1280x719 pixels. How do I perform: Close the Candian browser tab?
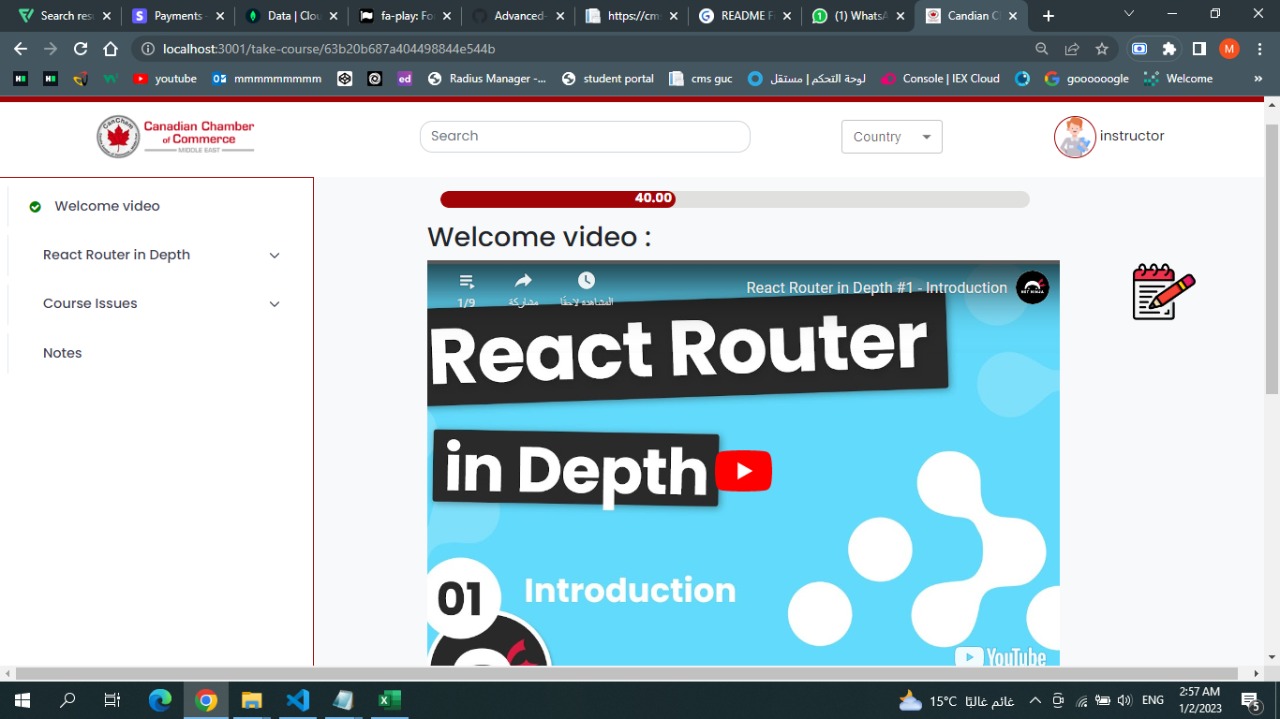(x=1013, y=16)
